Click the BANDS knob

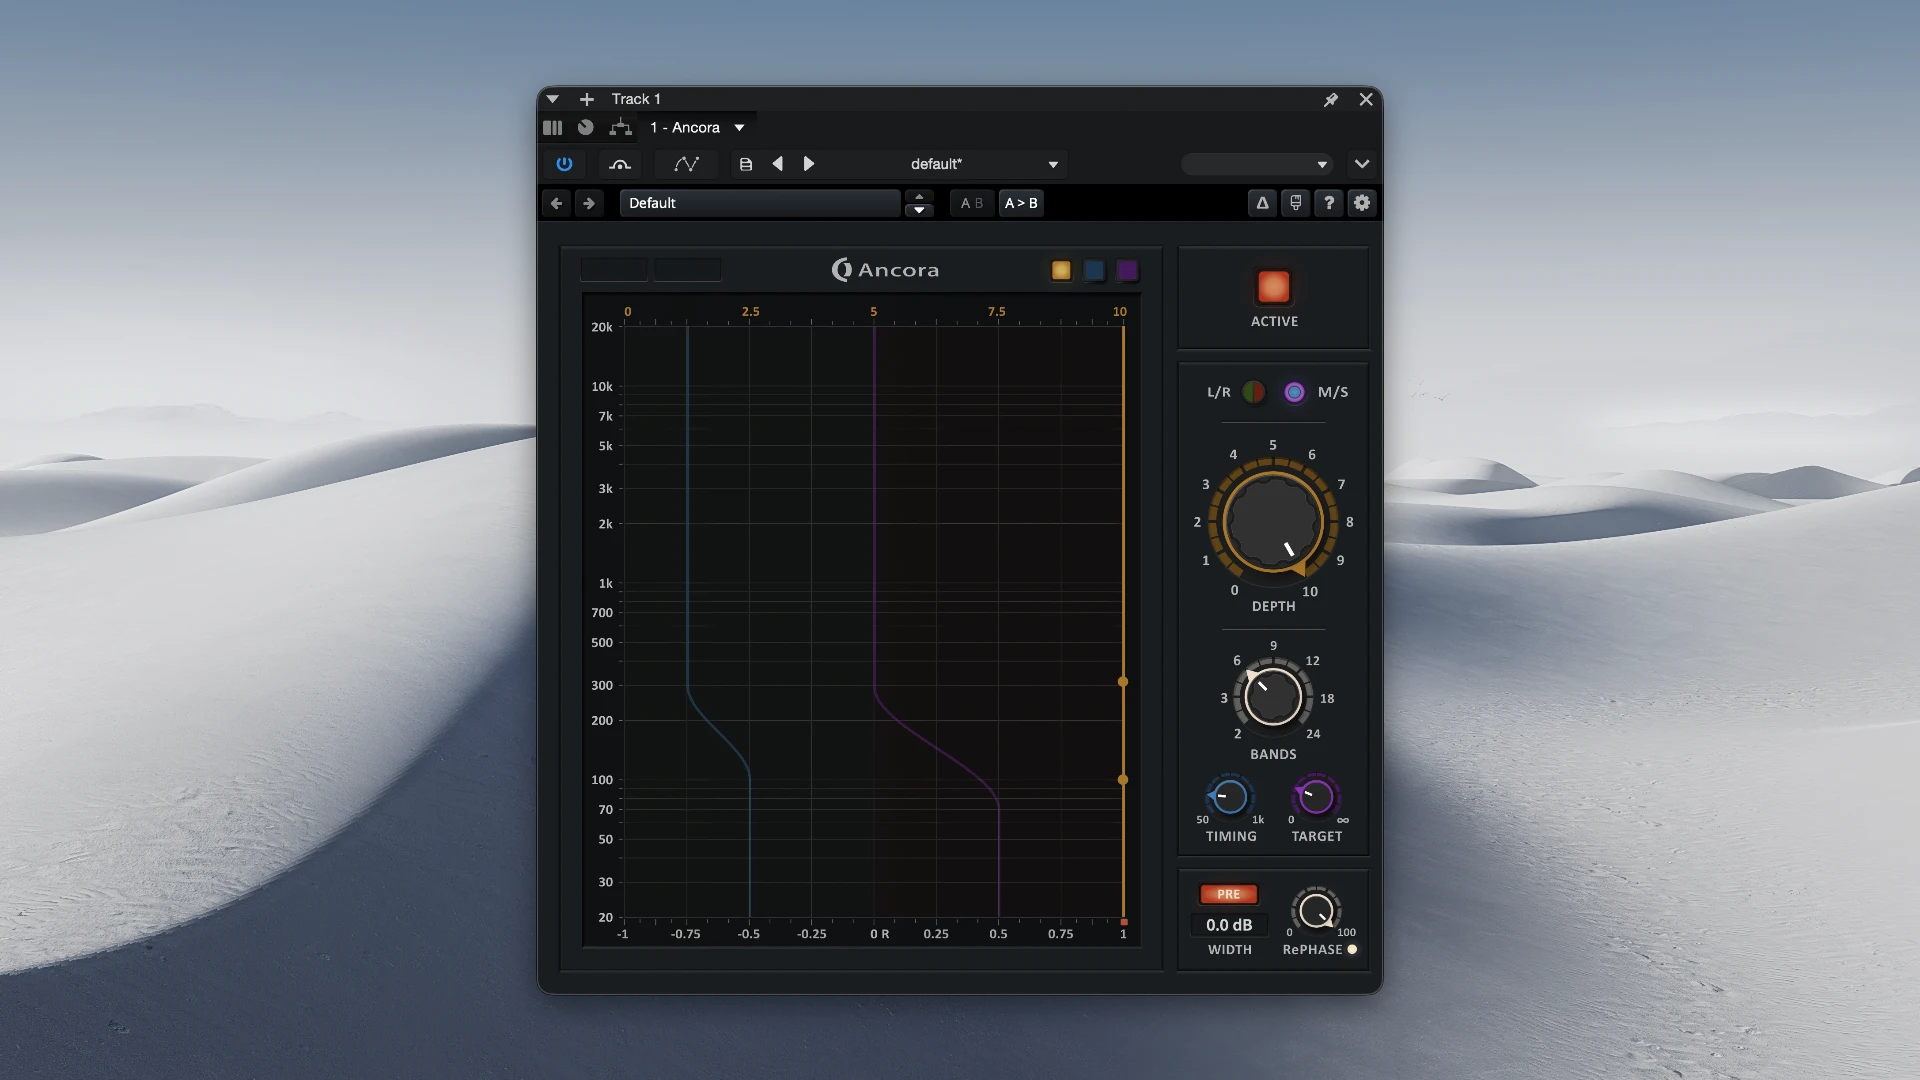click(x=1273, y=697)
